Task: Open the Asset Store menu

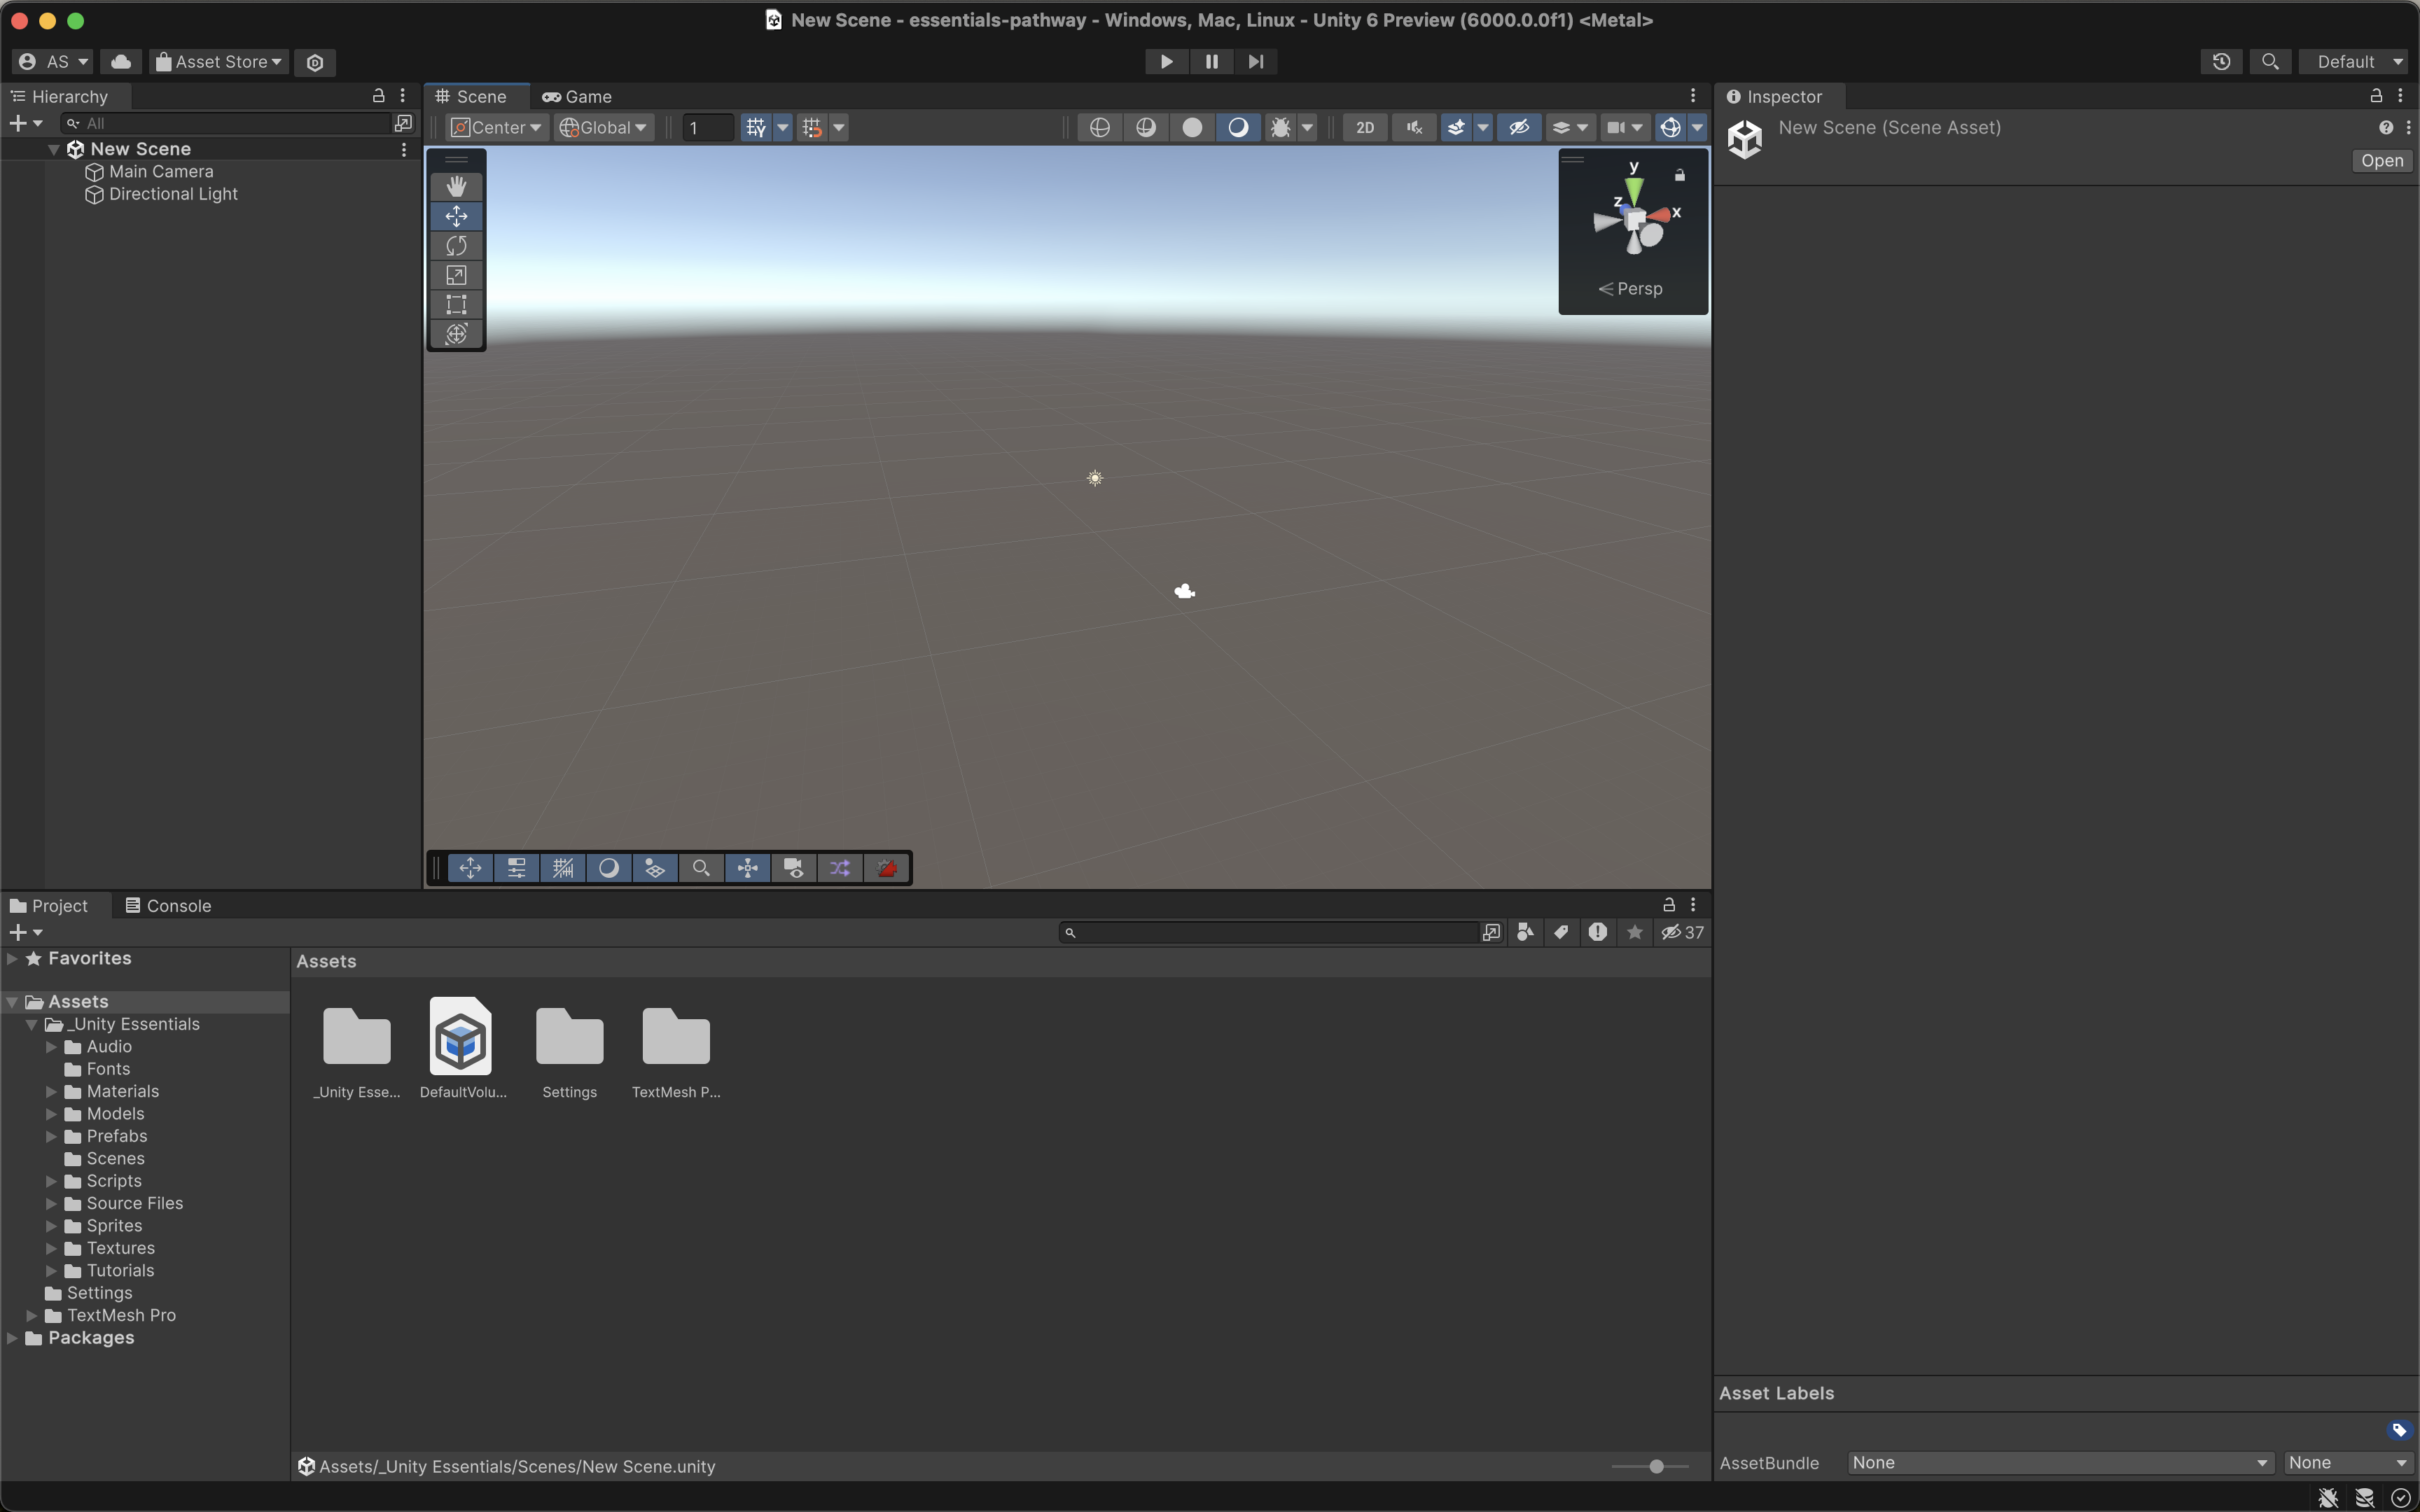Action: pos(219,62)
